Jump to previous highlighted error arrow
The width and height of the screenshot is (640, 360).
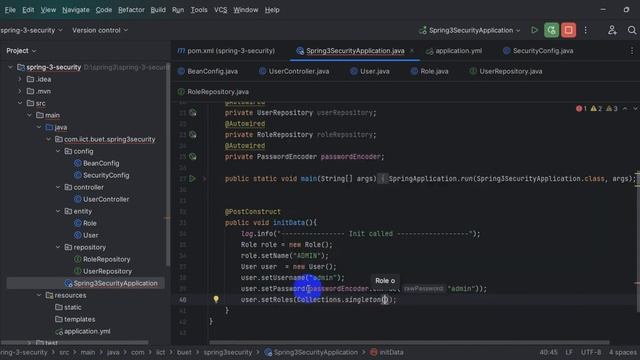tap(625, 109)
